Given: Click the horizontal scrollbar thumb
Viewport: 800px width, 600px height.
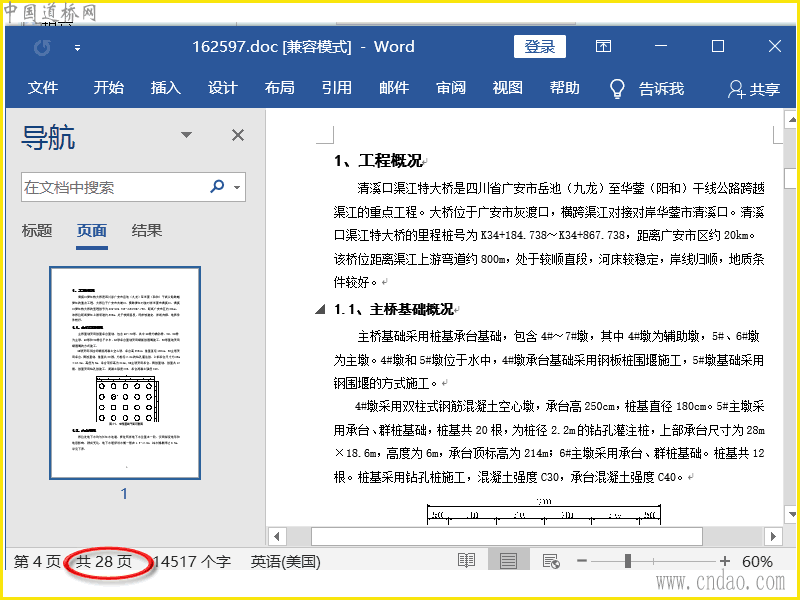Looking at the screenshot, I should coord(507,536).
